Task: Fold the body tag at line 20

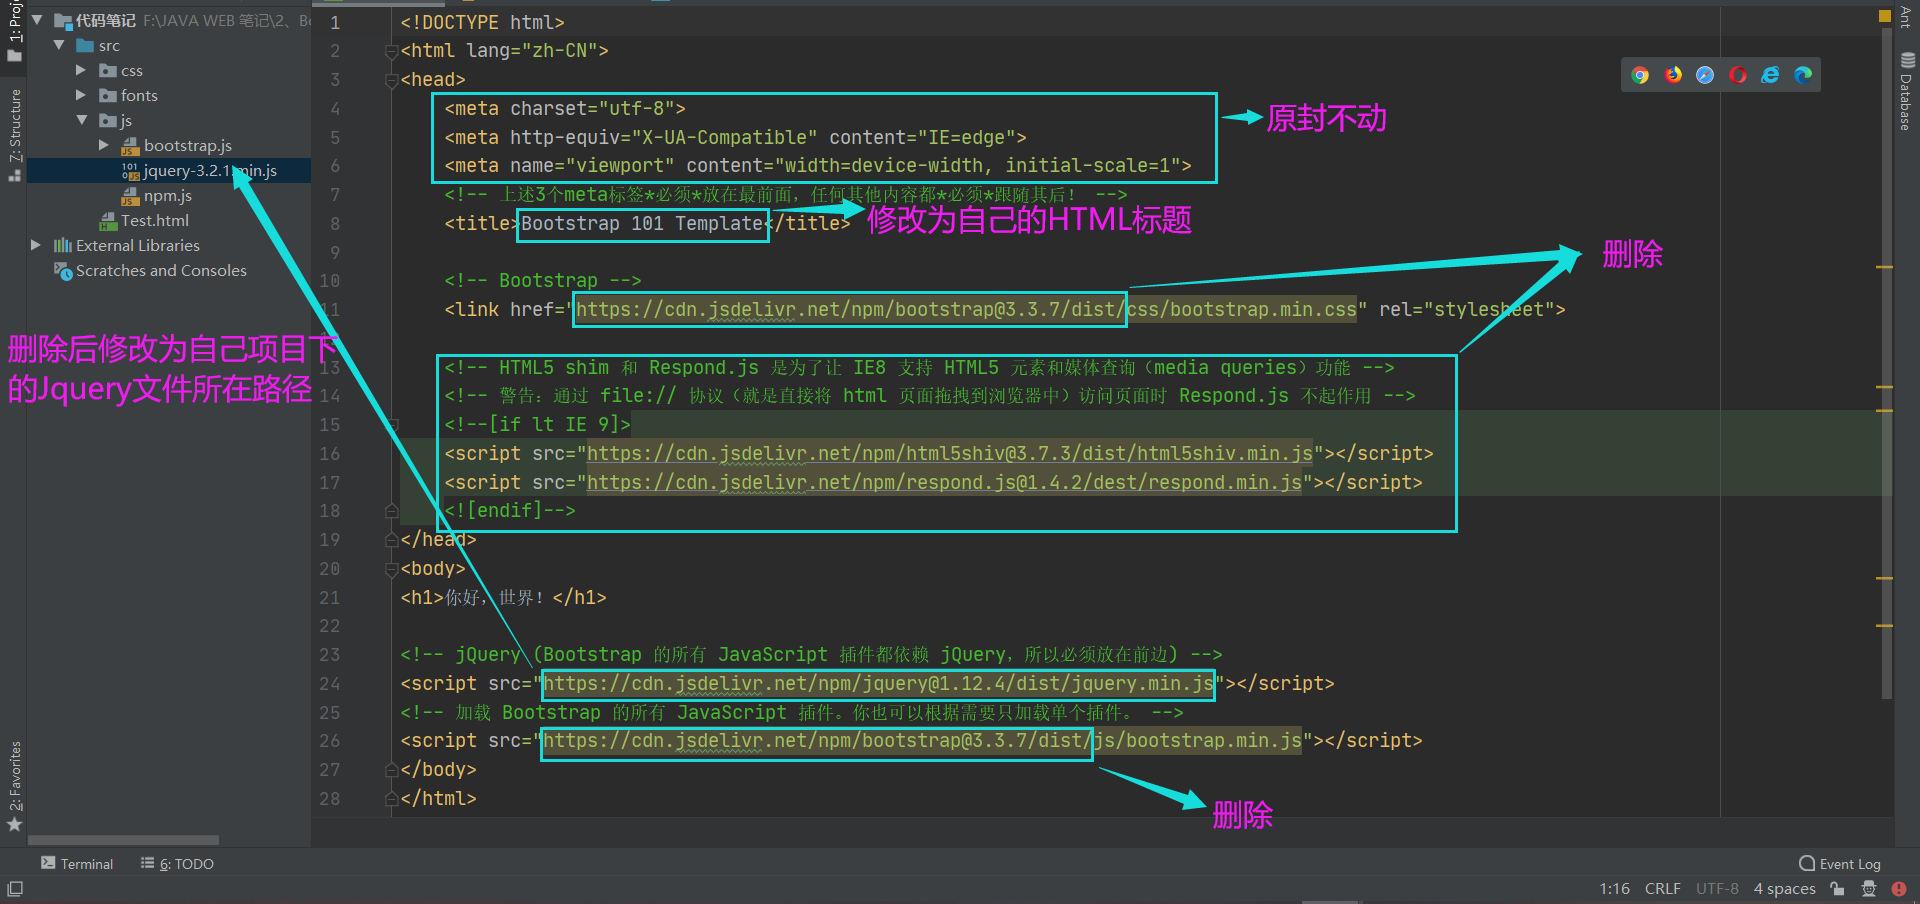Action: (x=391, y=569)
